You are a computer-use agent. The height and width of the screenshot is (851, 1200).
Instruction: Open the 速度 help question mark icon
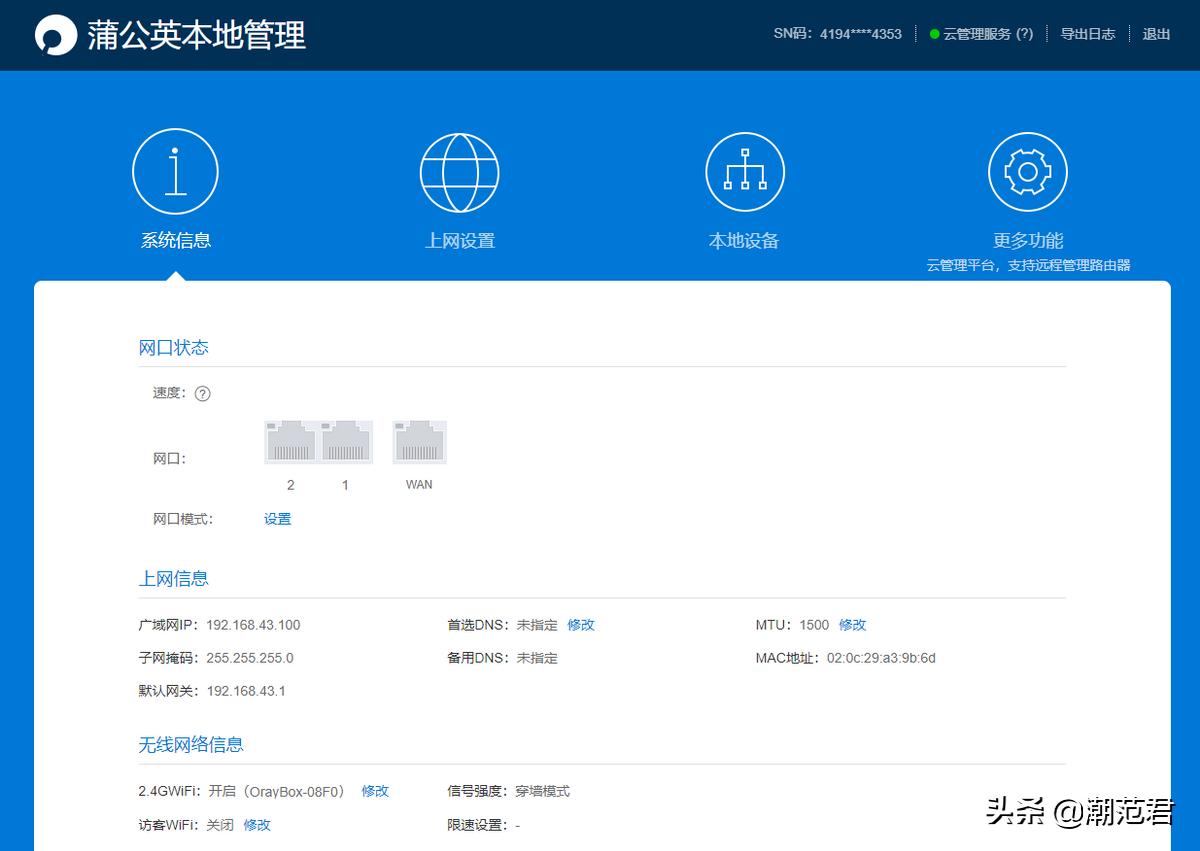[x=202, y=393]
